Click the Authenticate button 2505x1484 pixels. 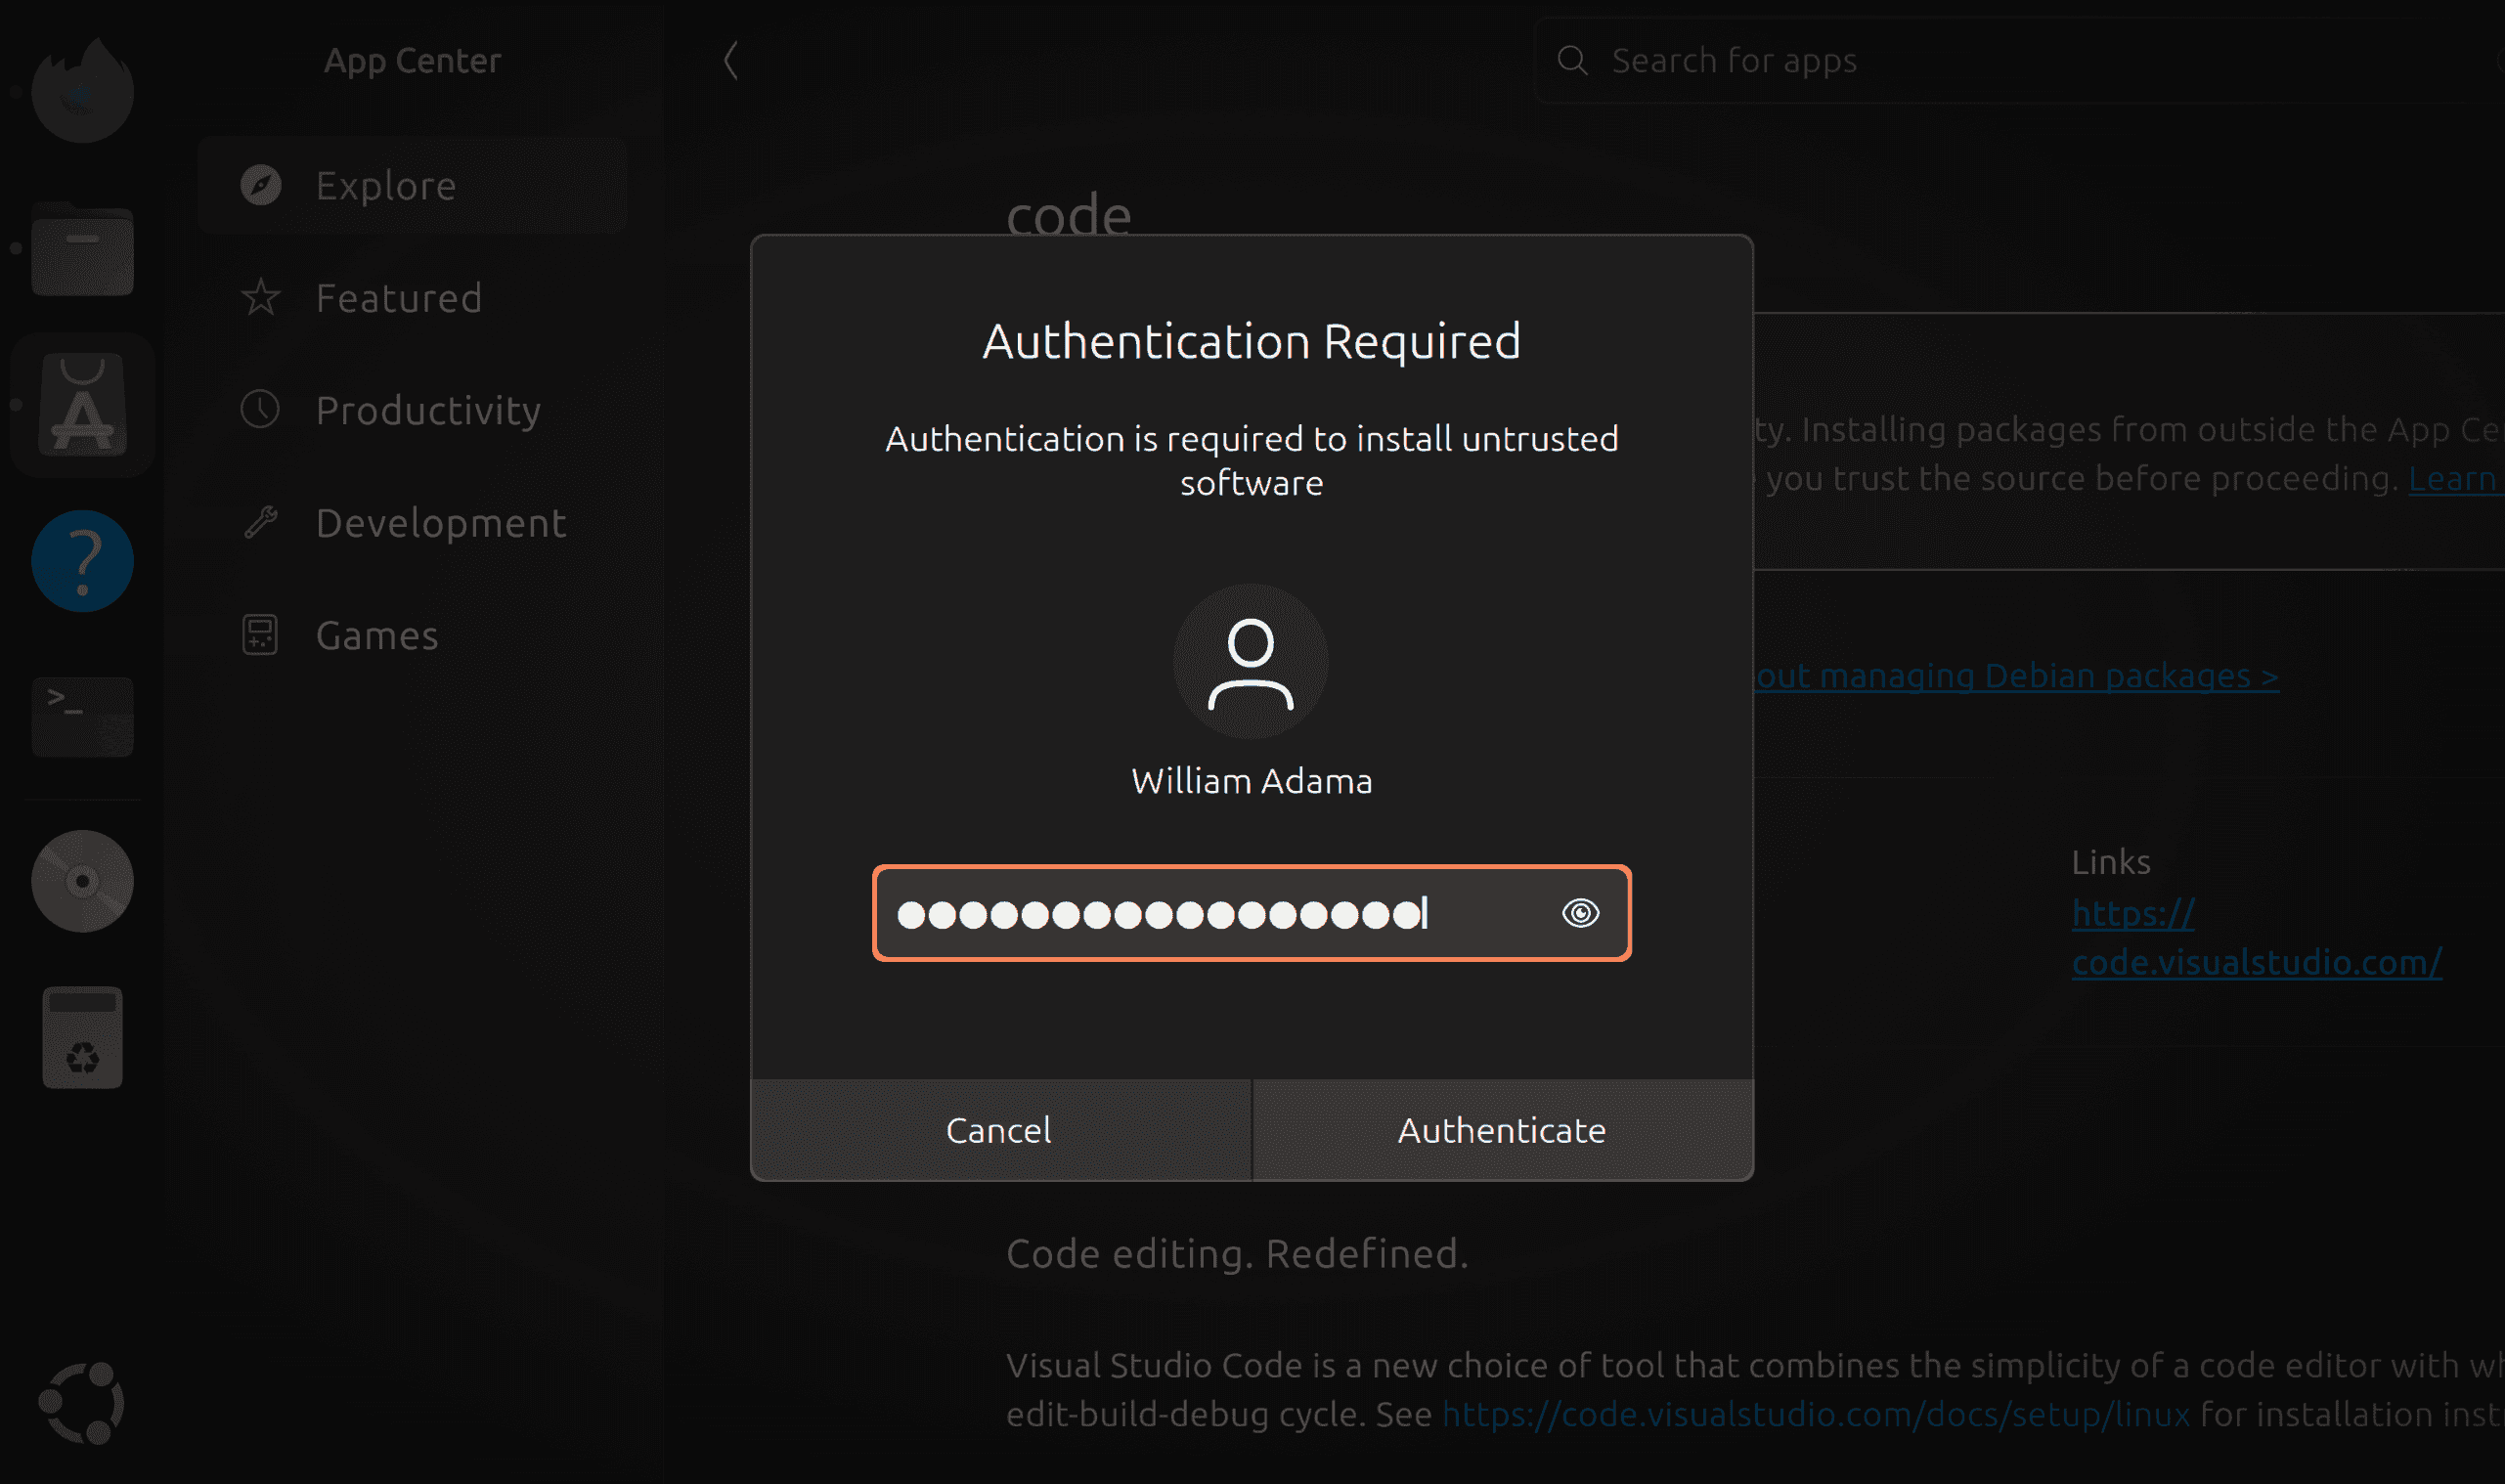pyautogui.click(x=1502, y=1130)
